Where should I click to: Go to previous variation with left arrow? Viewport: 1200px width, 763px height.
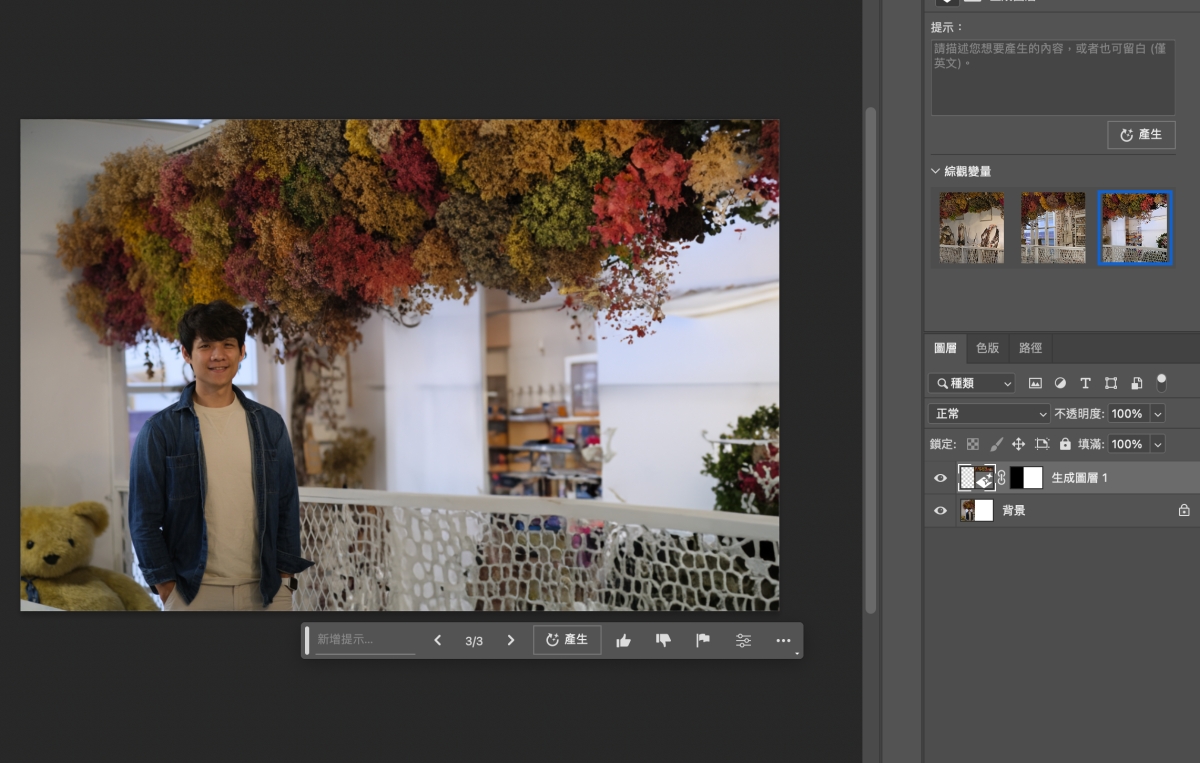click(x=437, y=640)
